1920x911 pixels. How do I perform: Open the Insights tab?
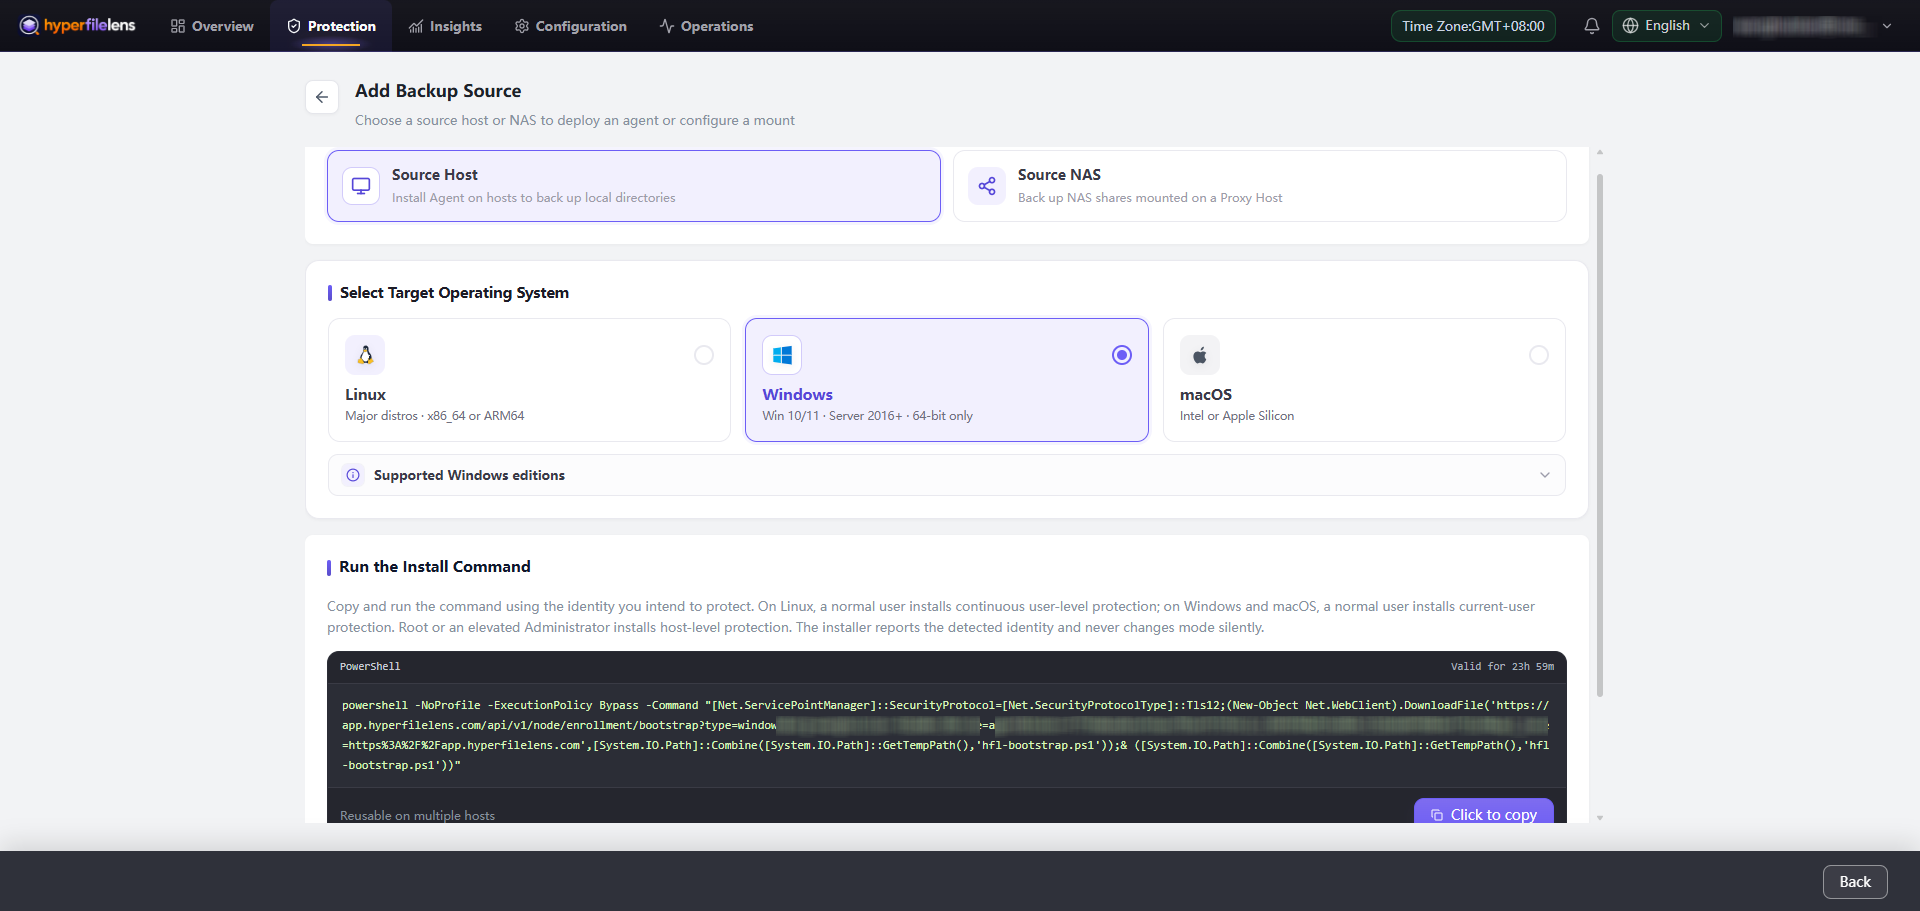click(445, 26)
